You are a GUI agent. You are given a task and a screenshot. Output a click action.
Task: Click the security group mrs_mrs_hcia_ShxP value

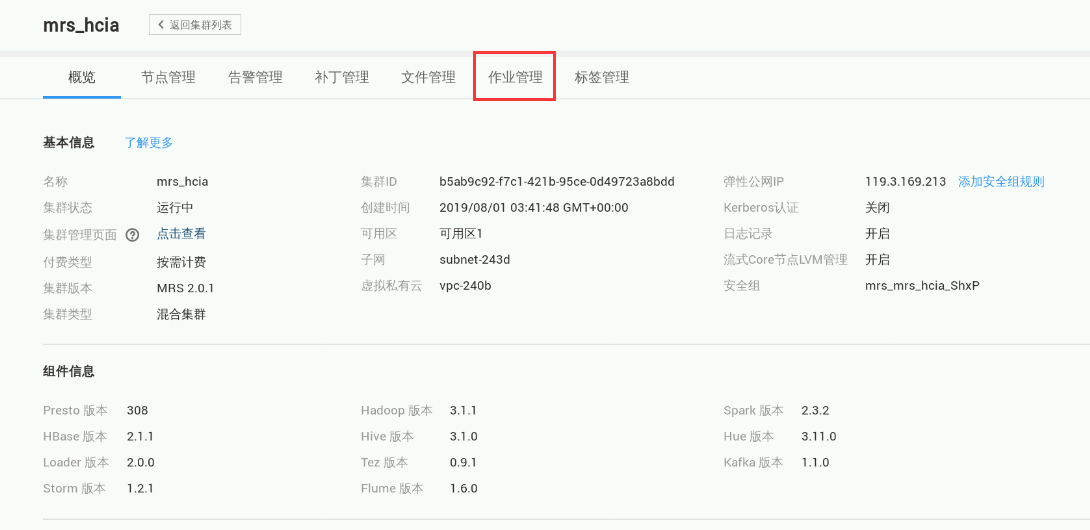pyautogui.click(x=922, y=286)
